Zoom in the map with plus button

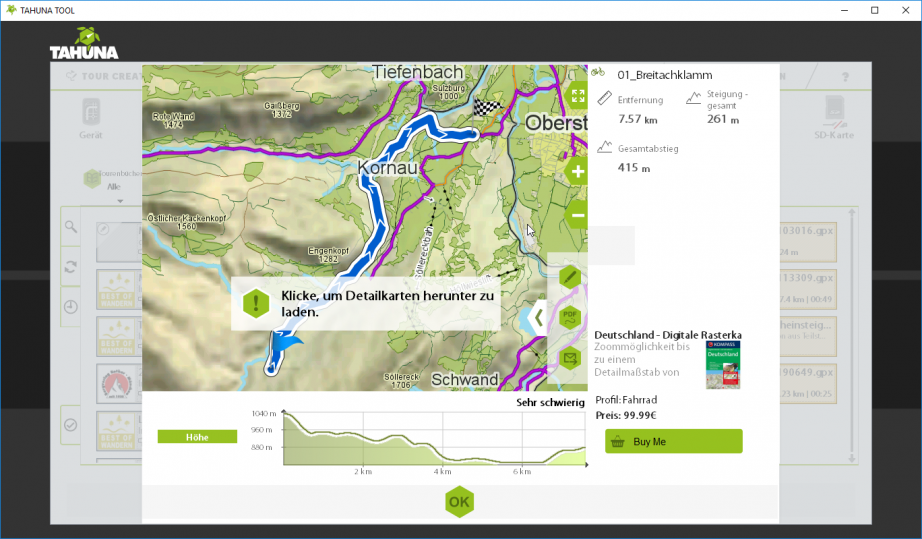(577, 171)
